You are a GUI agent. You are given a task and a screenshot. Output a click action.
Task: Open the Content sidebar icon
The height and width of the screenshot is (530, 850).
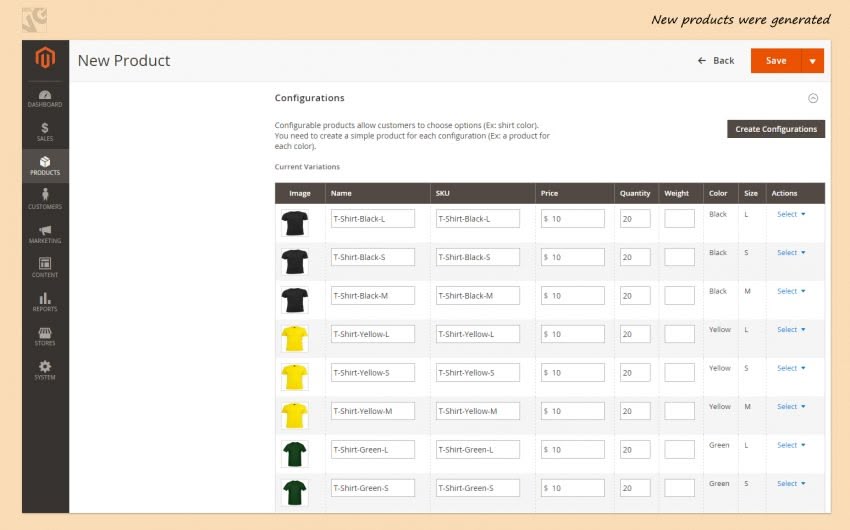click(45, 268)
